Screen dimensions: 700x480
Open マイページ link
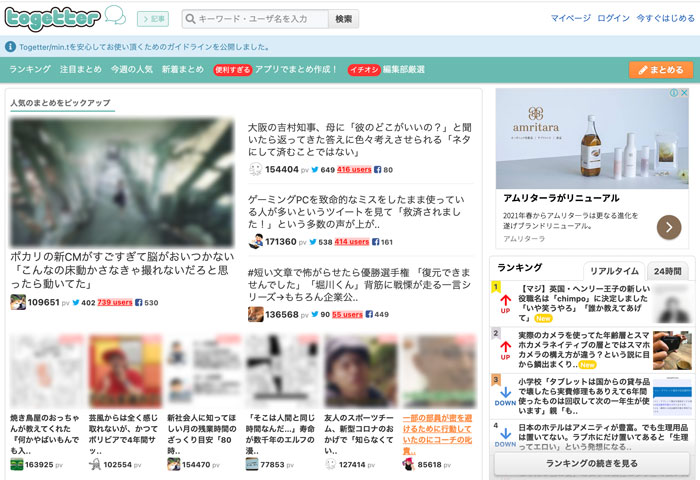570,18
